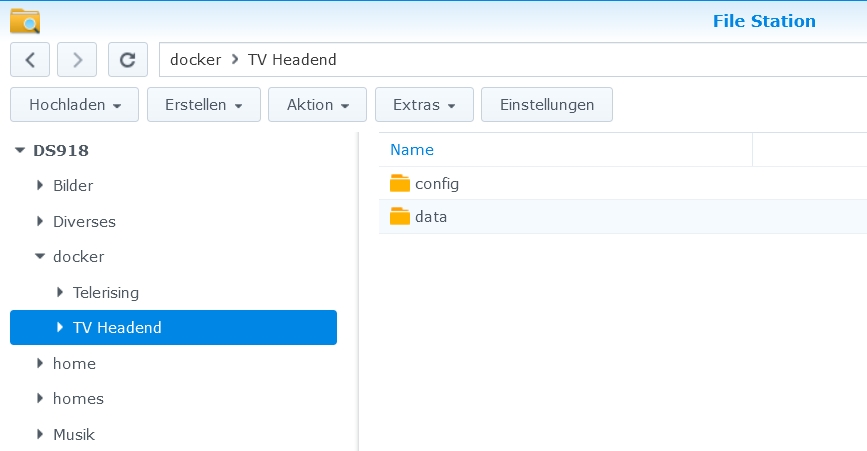Open Einstellungen settings
Image resolution: width=867 pixels, height=451 pixels.
point(547,104)
